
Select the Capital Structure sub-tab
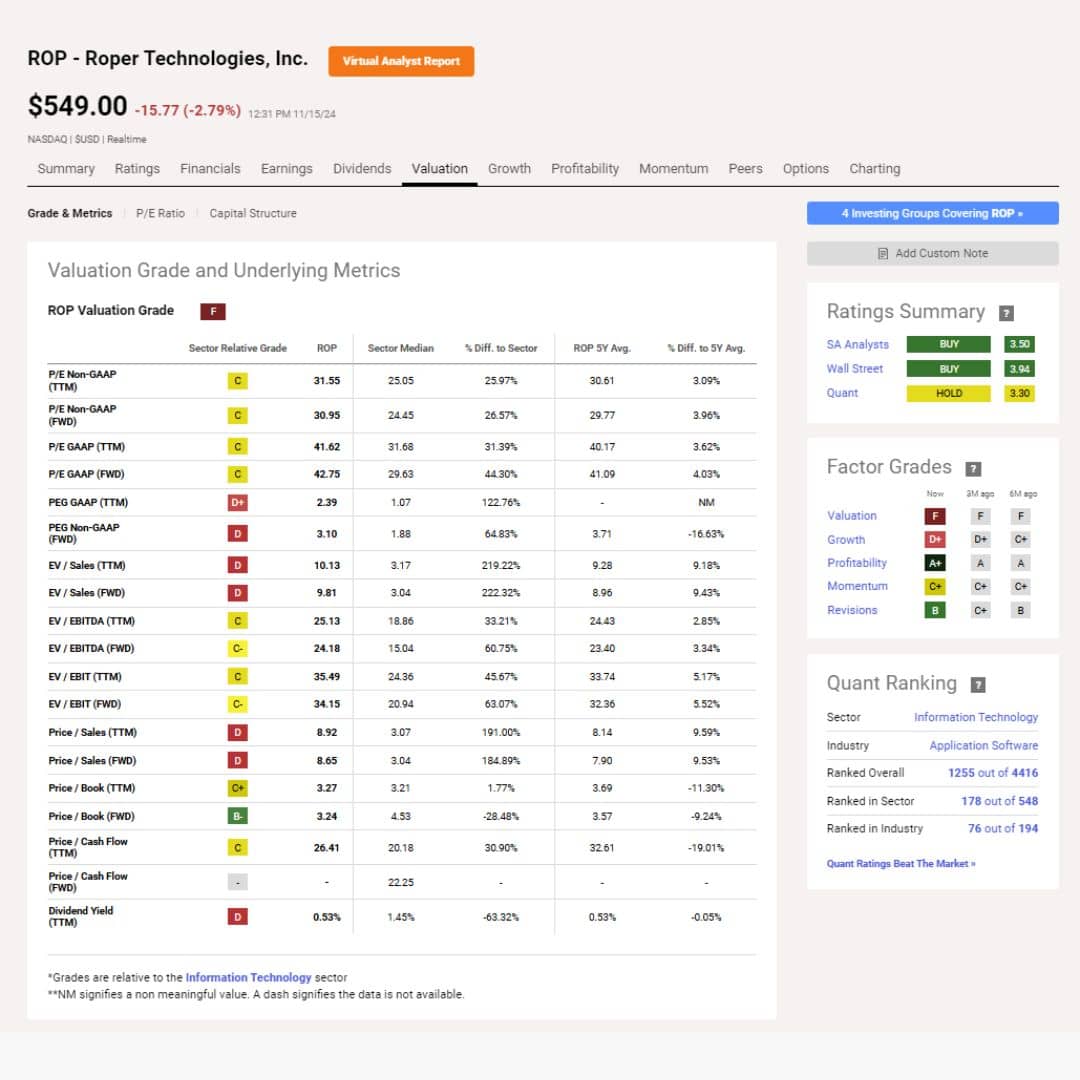point(253,214)
